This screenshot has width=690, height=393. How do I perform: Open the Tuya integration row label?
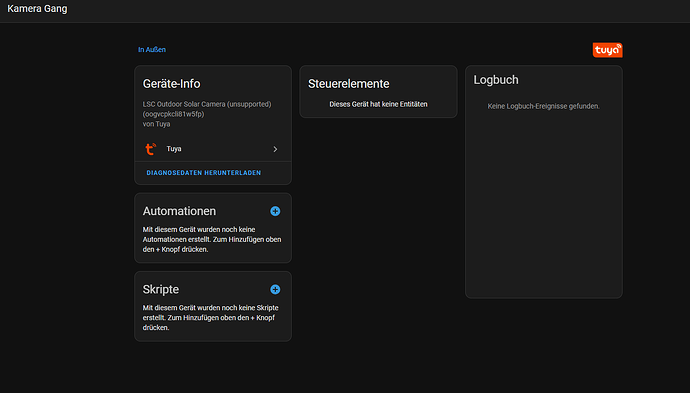click(x=174, y=149)
